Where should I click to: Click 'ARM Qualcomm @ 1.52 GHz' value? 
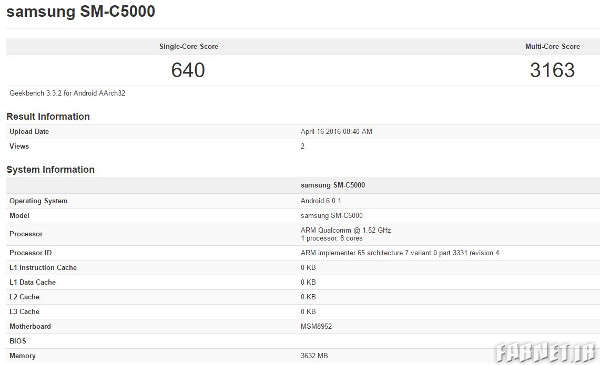click(346, 230)
